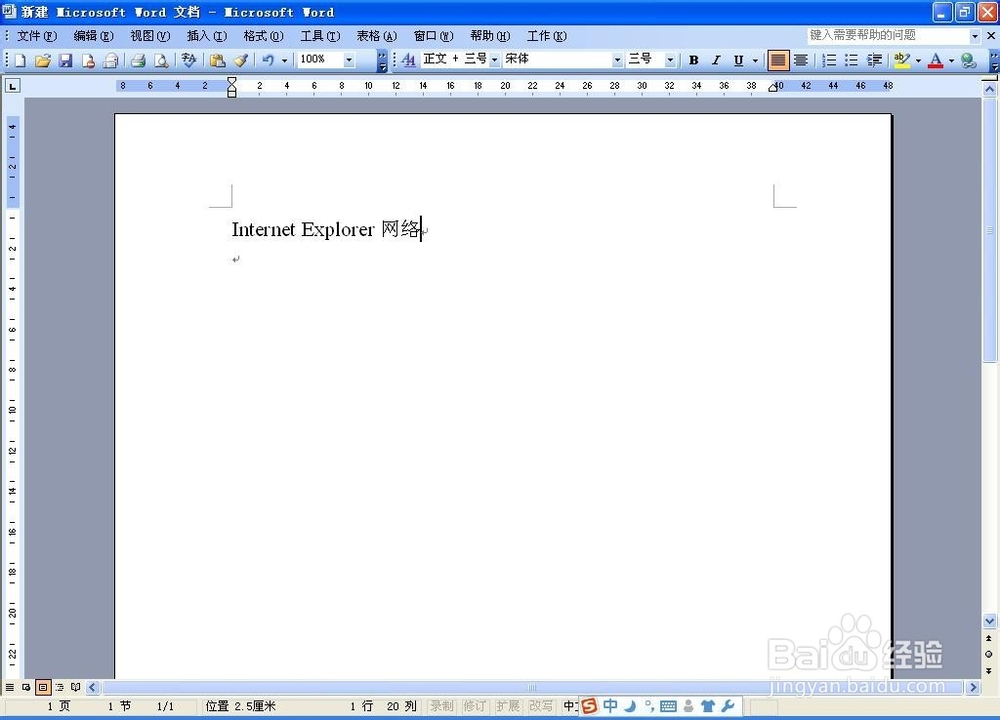Toggle Underline formatting
Image resolution: width=1000 pixels, height=720 pixels.
coord(739,61)
